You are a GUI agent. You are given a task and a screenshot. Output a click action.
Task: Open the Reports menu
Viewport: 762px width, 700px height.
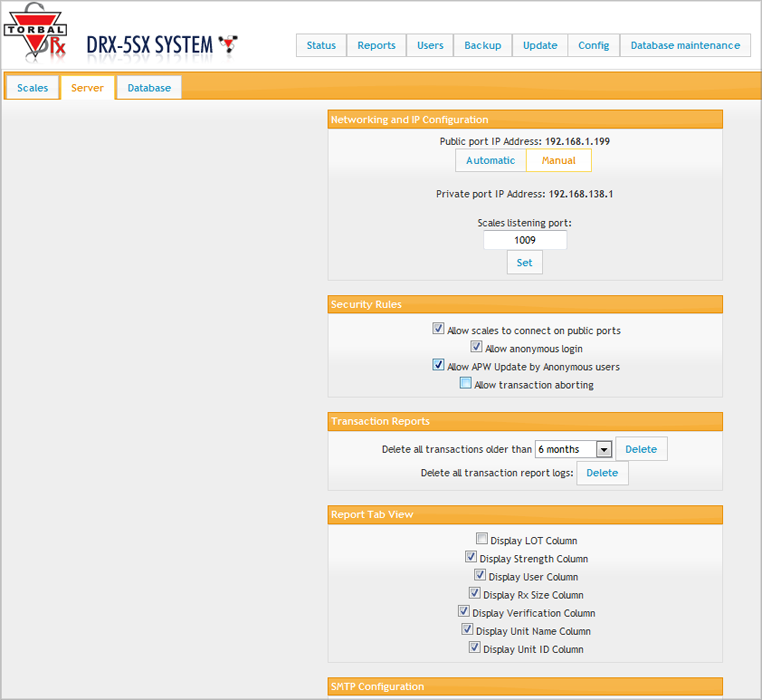(x=376, y=45)
